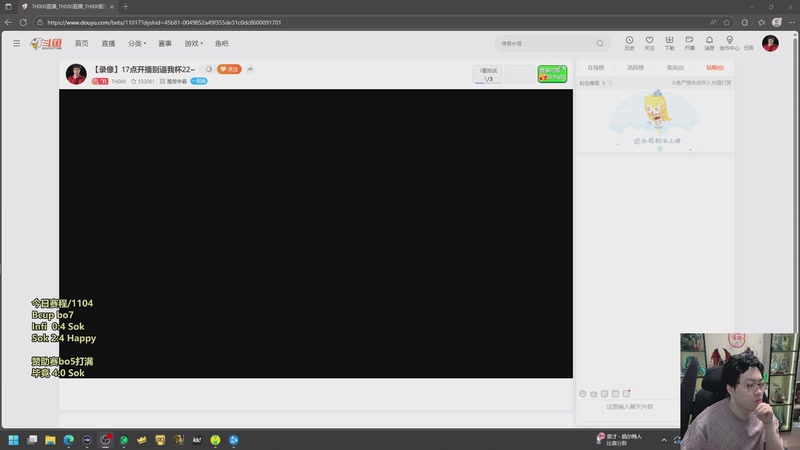Viewport: 800px width, 450px height.
Task: Go back in the browser
Action: tap(8, 22)
